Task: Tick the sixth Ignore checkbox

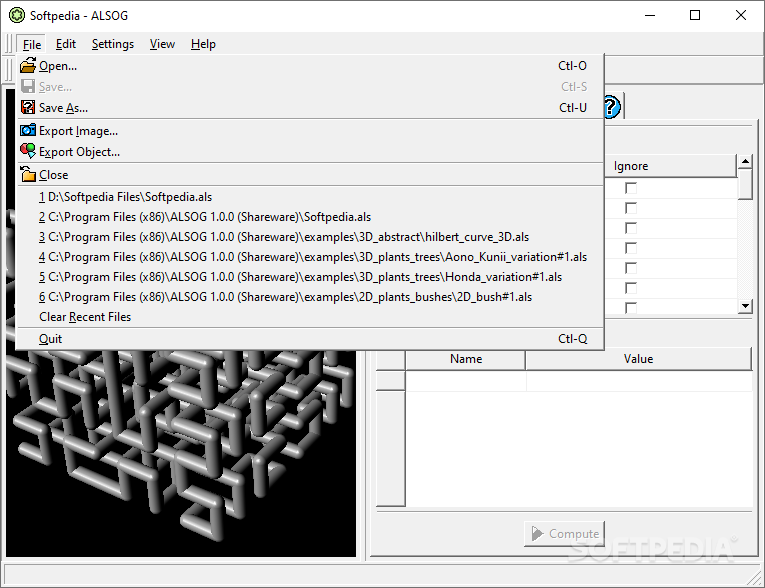Action: (631, 288)
